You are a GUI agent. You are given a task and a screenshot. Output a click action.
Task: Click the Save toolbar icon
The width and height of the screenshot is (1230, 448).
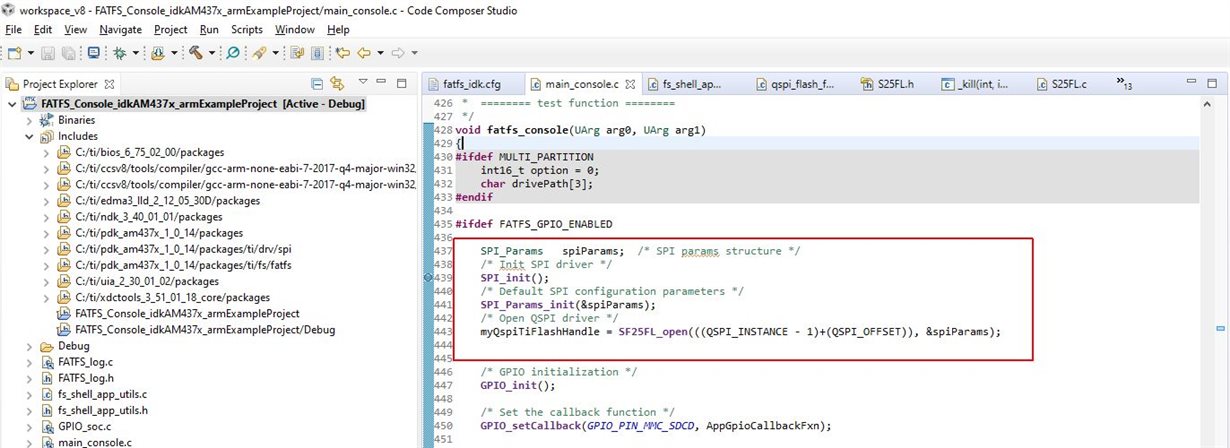47,52
